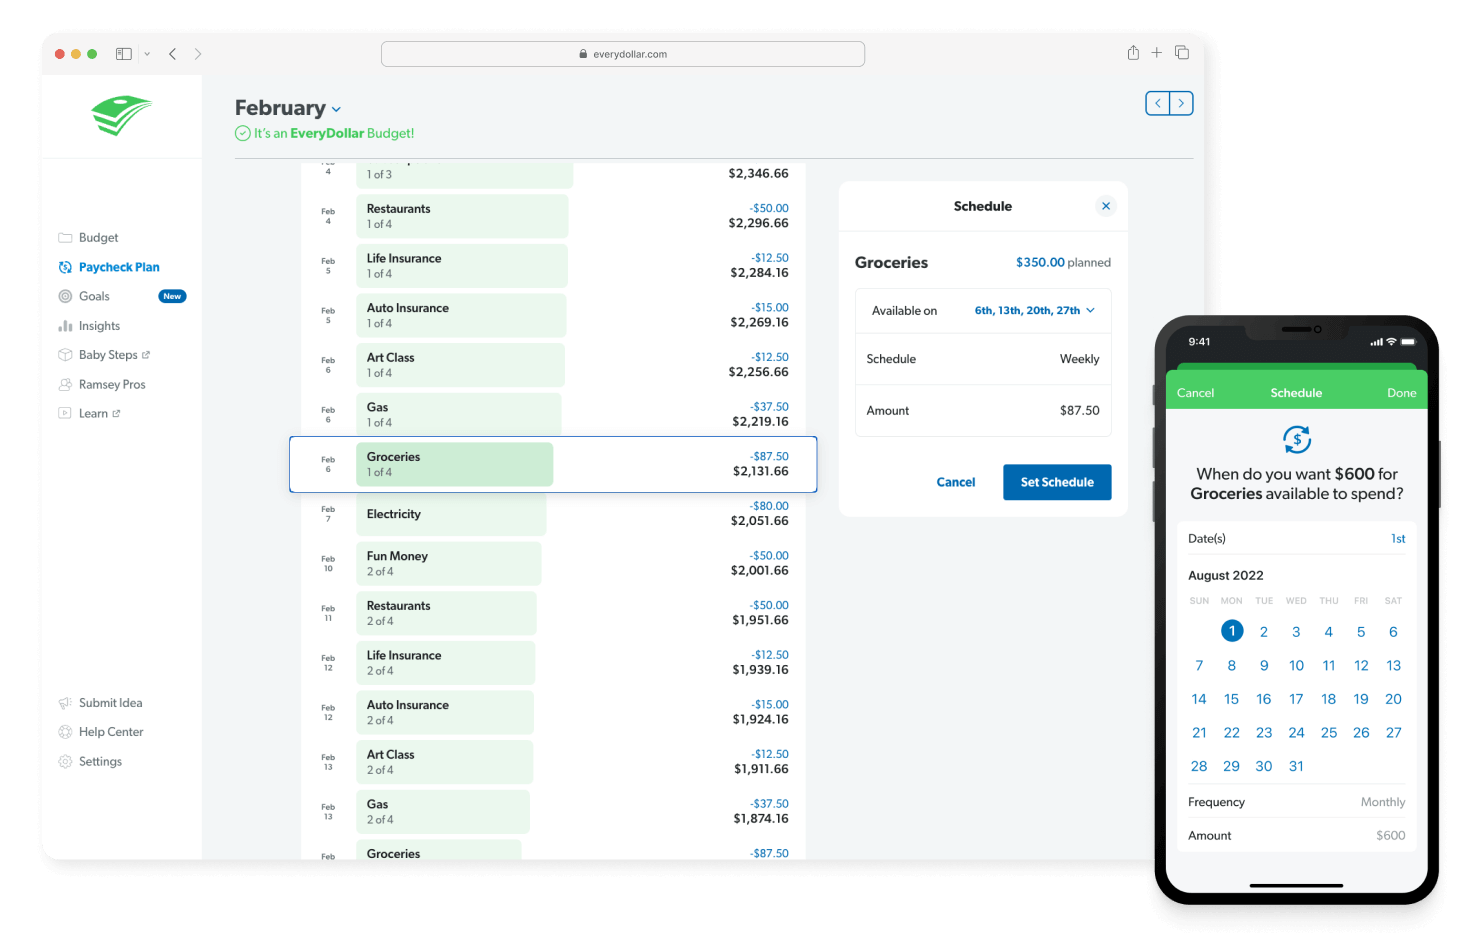The width and height of the screenshot is (1480, 940).
Task: Click the EveryDollar Budget status link
Action: tap(324, 133)
